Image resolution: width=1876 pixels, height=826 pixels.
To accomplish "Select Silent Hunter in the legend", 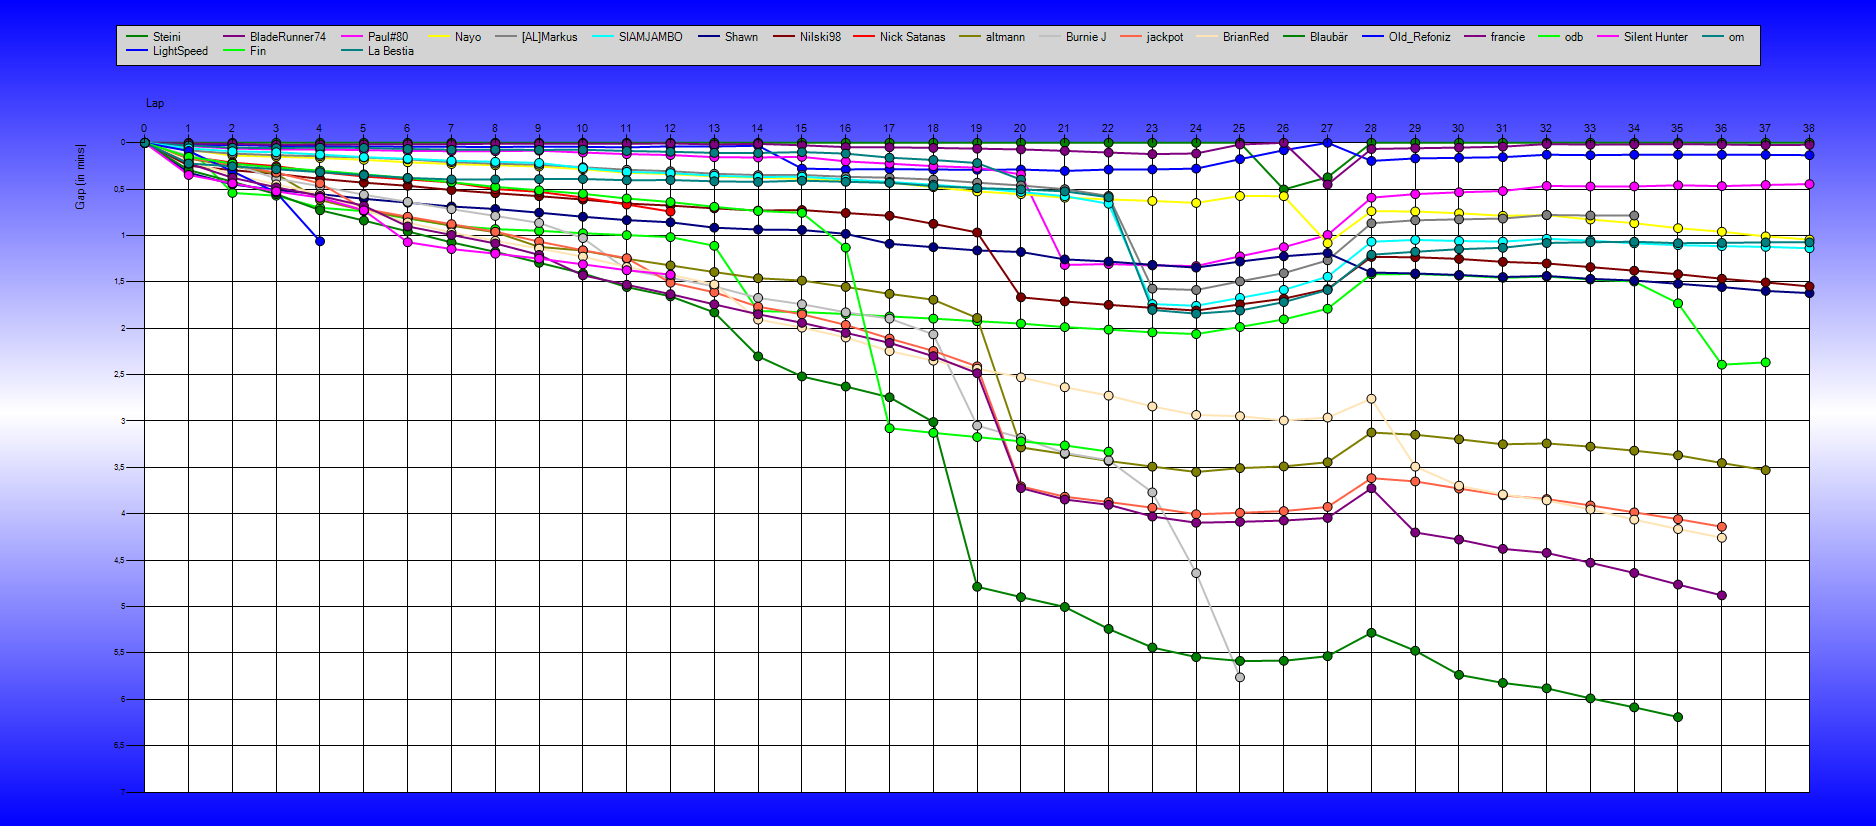I will [1642, 37].
